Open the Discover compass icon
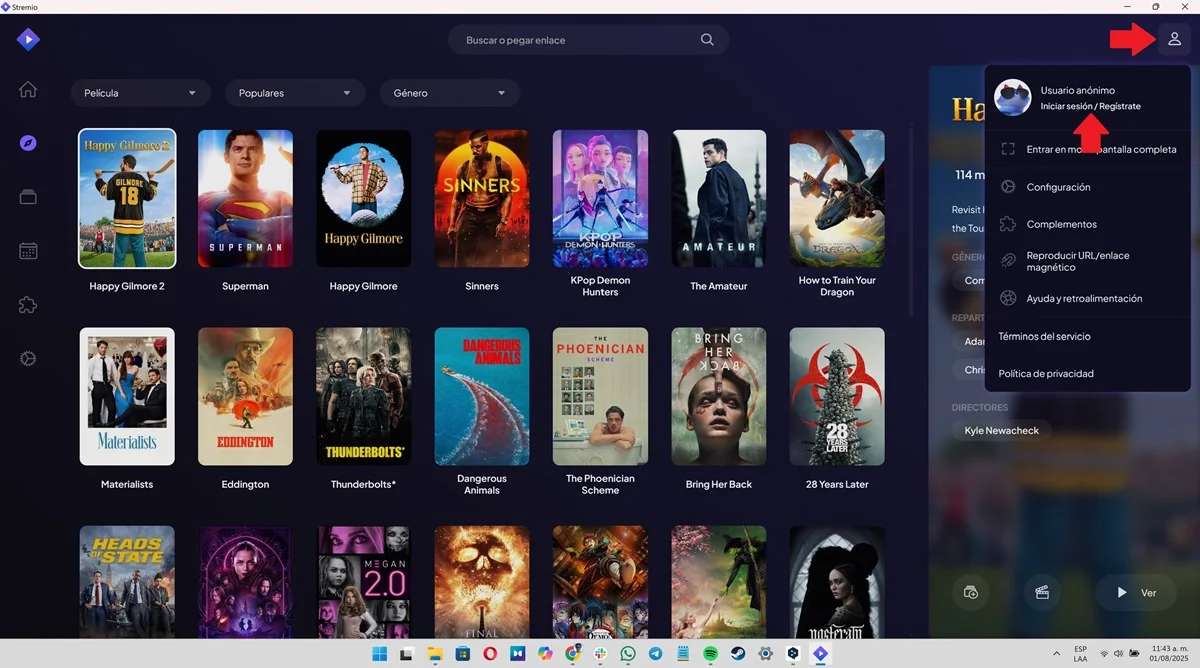 (x=28, y=143)
